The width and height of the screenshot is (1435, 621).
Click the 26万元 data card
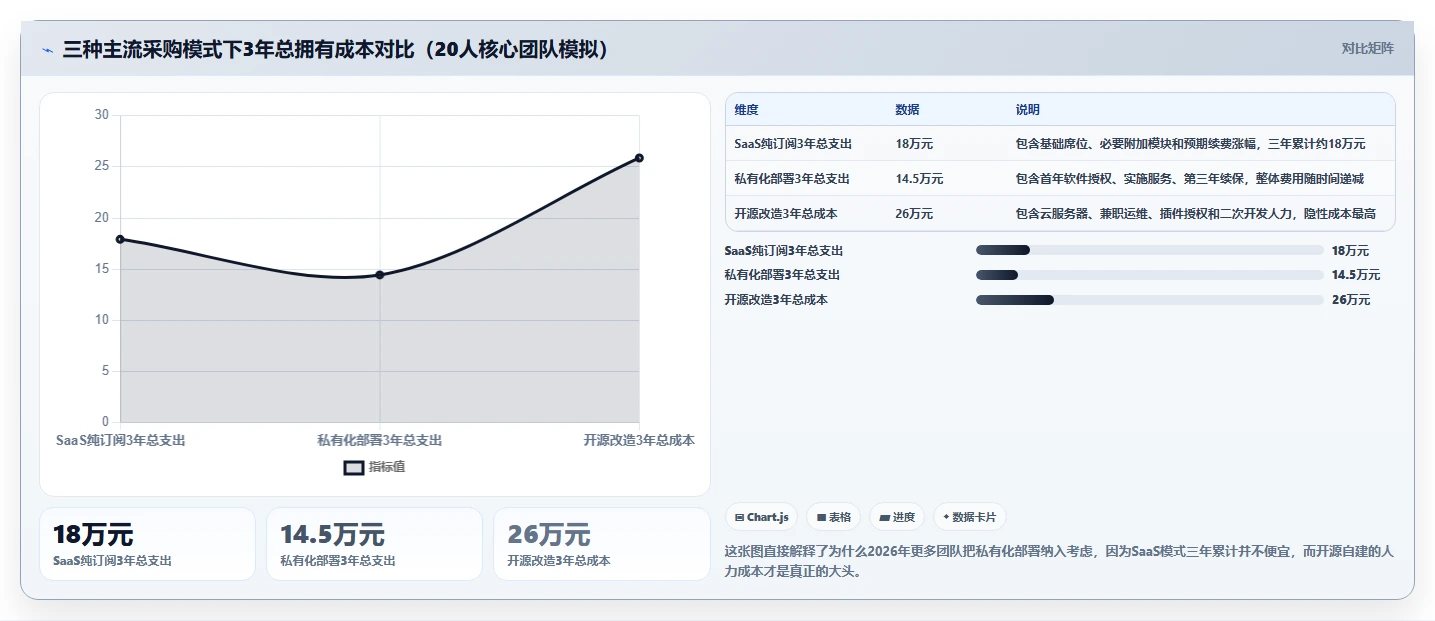[601, 544]
